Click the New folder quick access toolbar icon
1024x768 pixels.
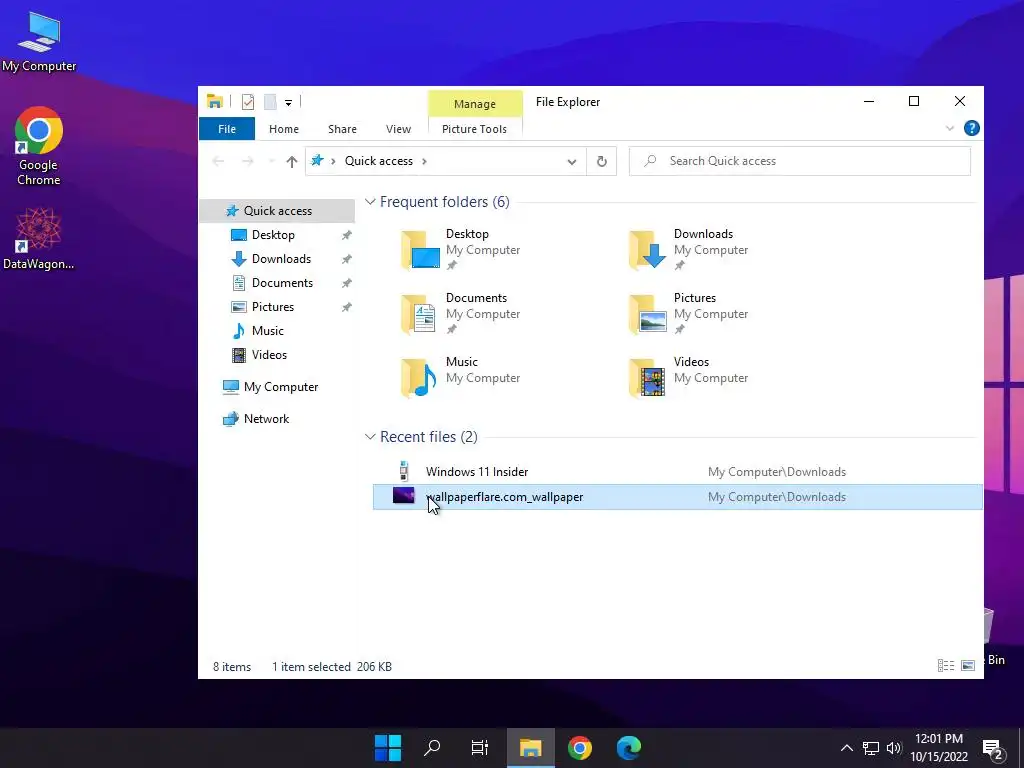(270, 102)
